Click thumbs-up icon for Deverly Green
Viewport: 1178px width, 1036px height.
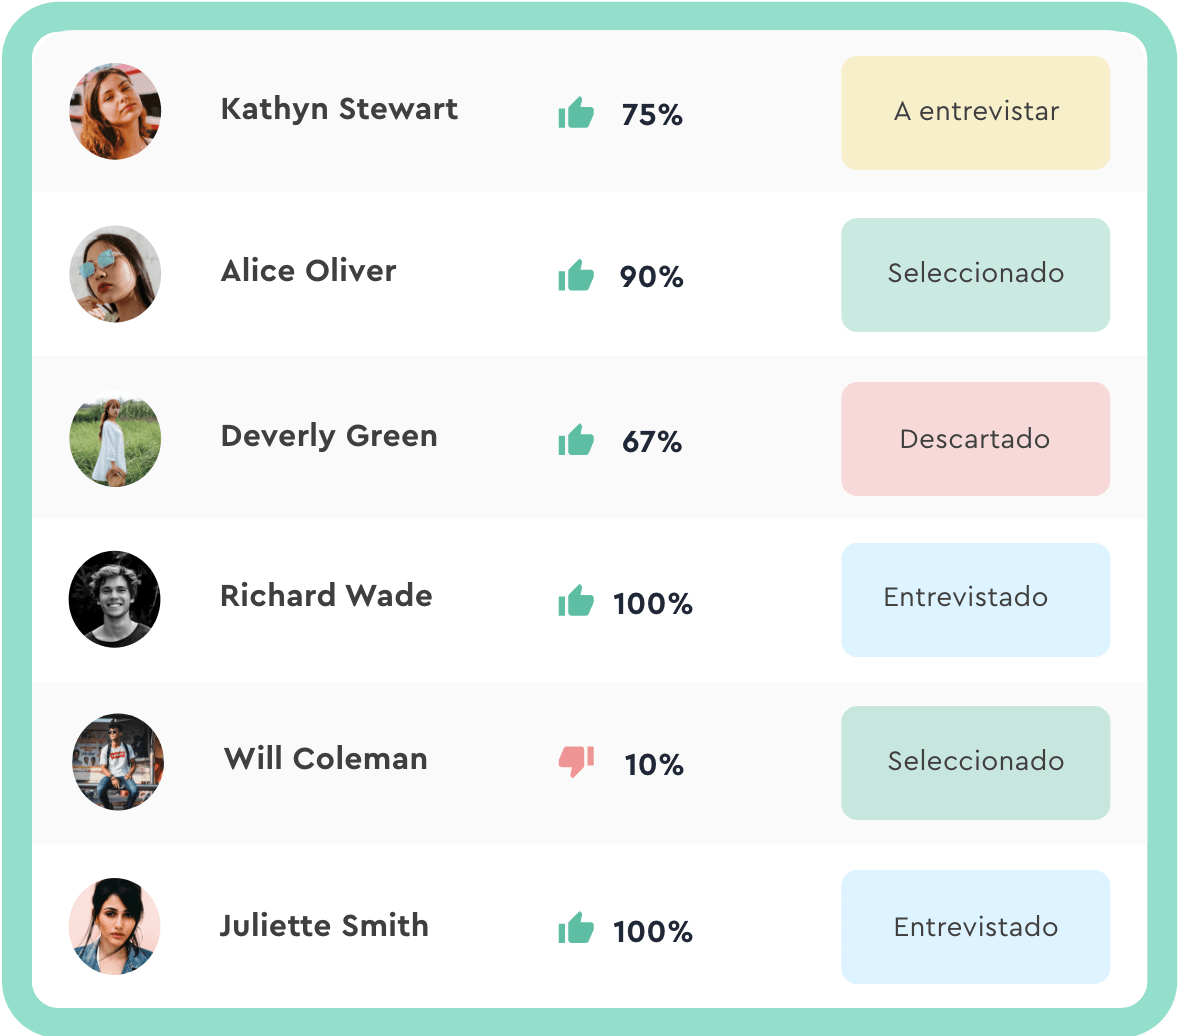point(576,439)
